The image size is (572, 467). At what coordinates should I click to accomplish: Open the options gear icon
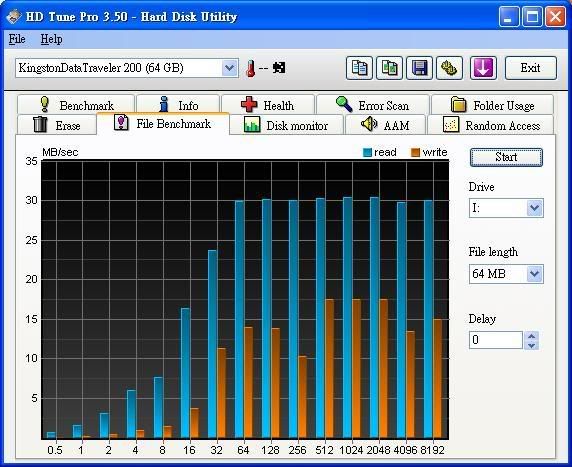point(449,68)
